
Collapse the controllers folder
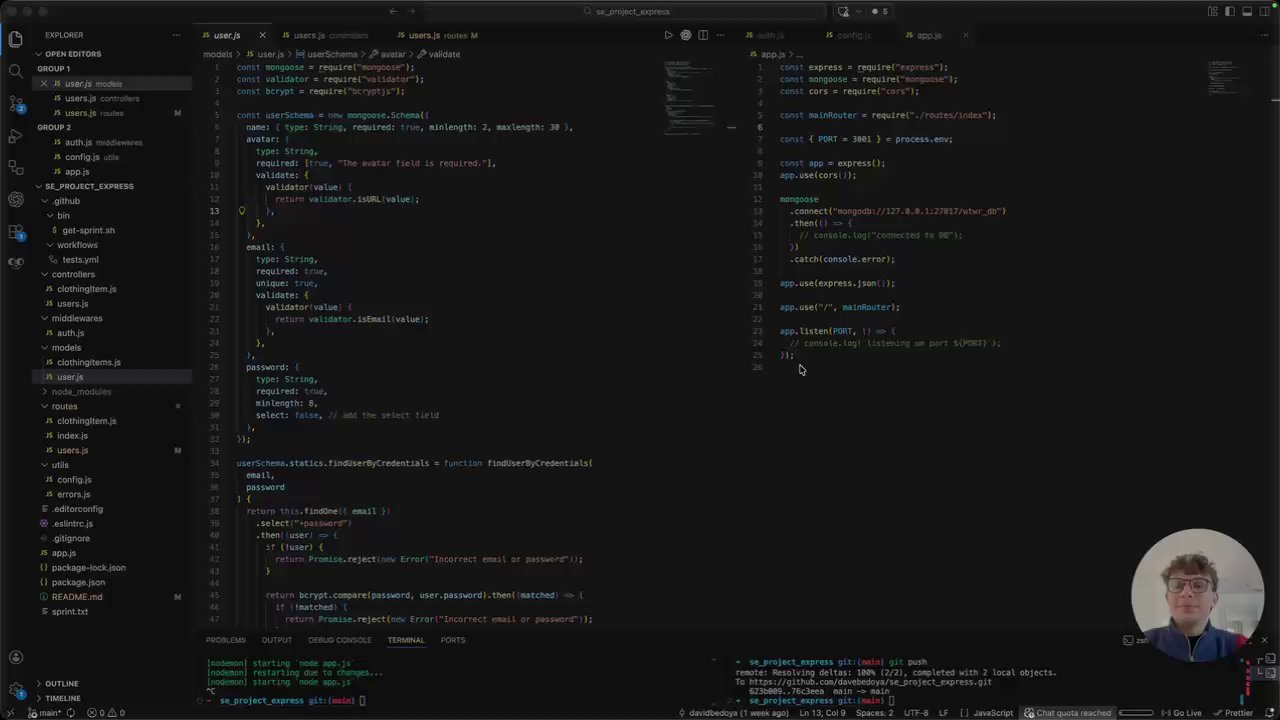73,274
